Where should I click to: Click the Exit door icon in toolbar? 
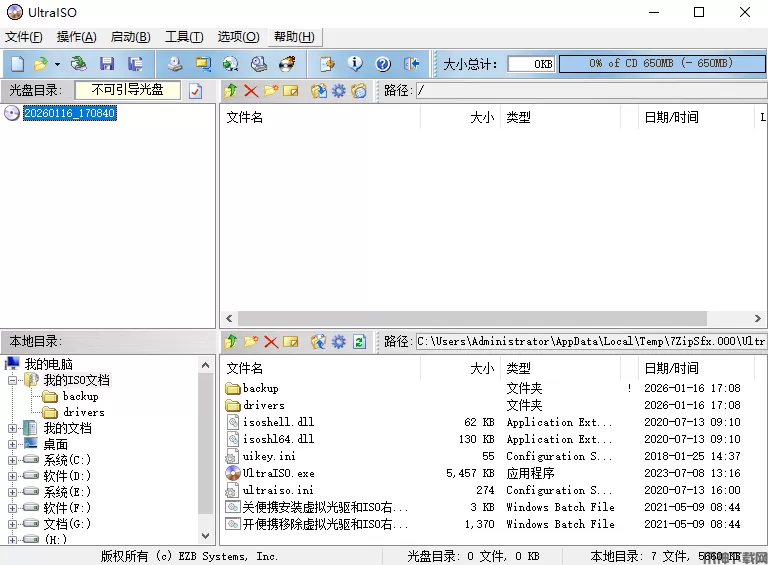pos(411,64)
